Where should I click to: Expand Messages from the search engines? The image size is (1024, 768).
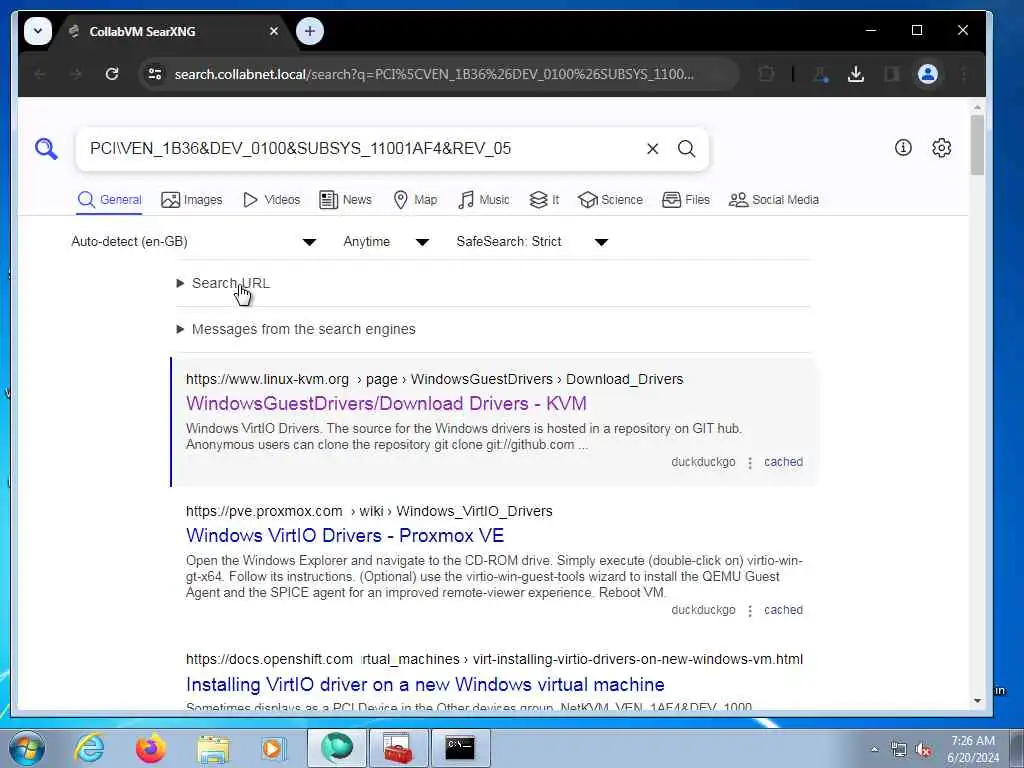tap(296, 329)
